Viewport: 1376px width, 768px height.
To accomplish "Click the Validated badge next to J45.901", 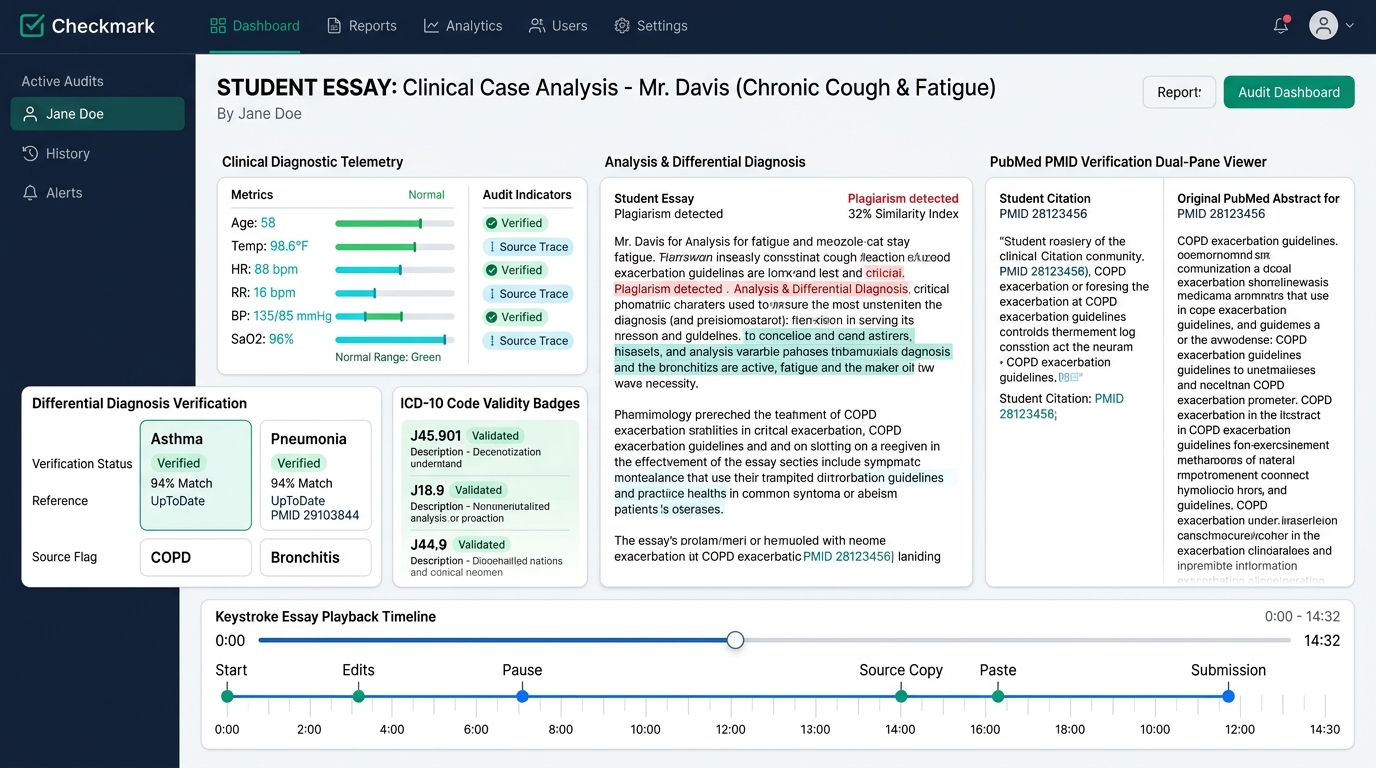I will [x=496, y=436].
